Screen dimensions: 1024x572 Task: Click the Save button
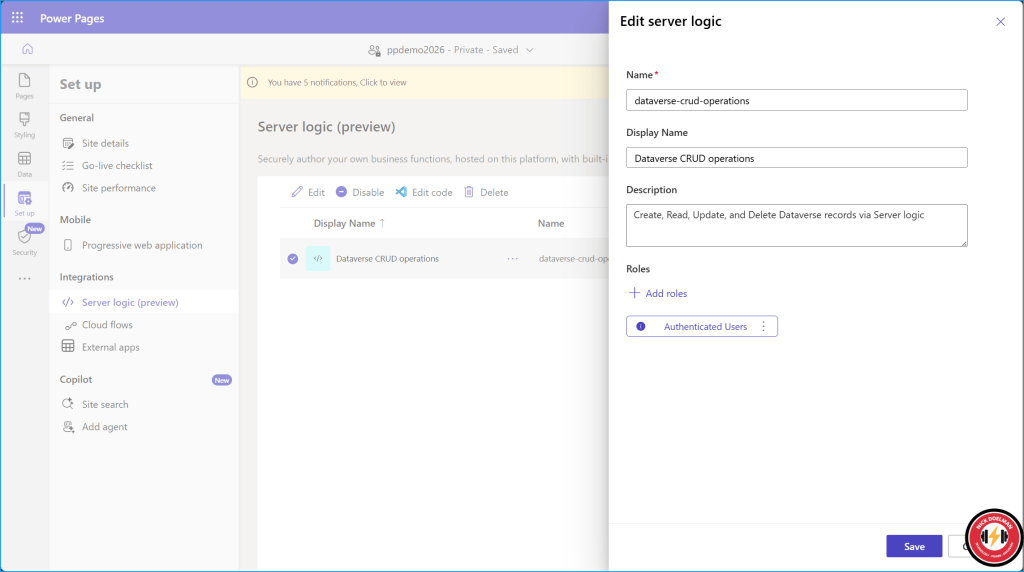pos(913,547)
